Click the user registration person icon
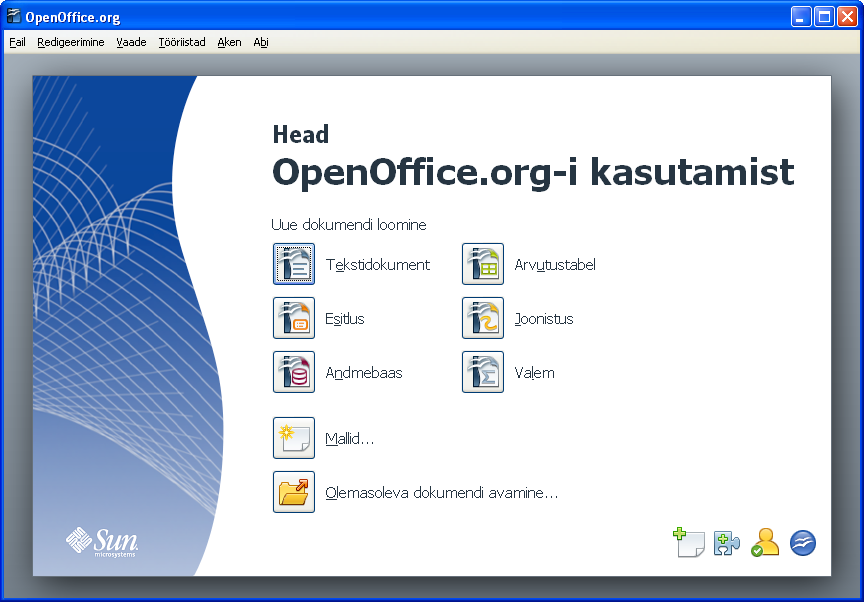This screenshot has height=602, width=864. click(765, 543)
